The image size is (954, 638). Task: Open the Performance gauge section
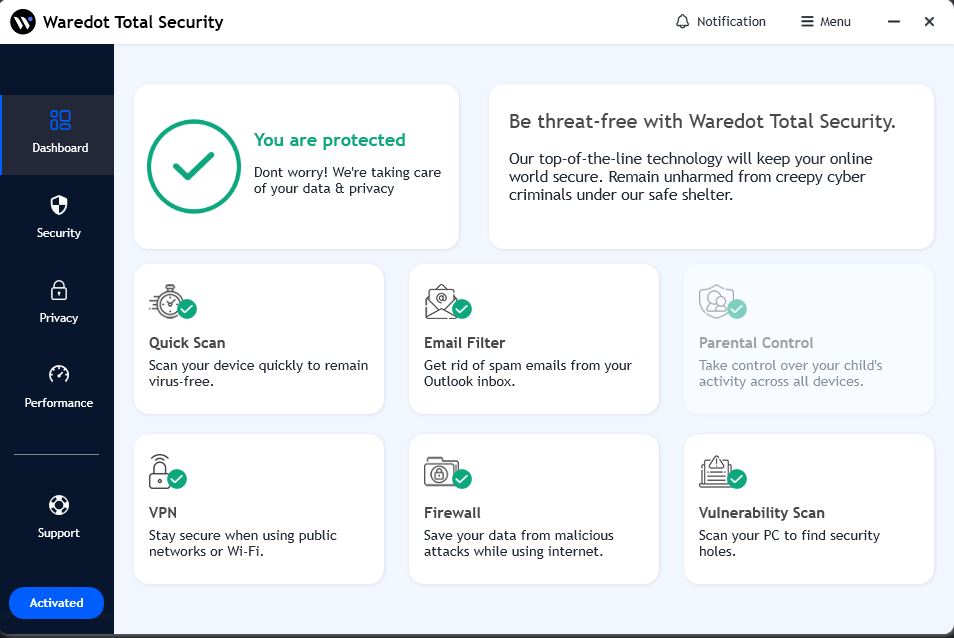(x=59, y=387)
